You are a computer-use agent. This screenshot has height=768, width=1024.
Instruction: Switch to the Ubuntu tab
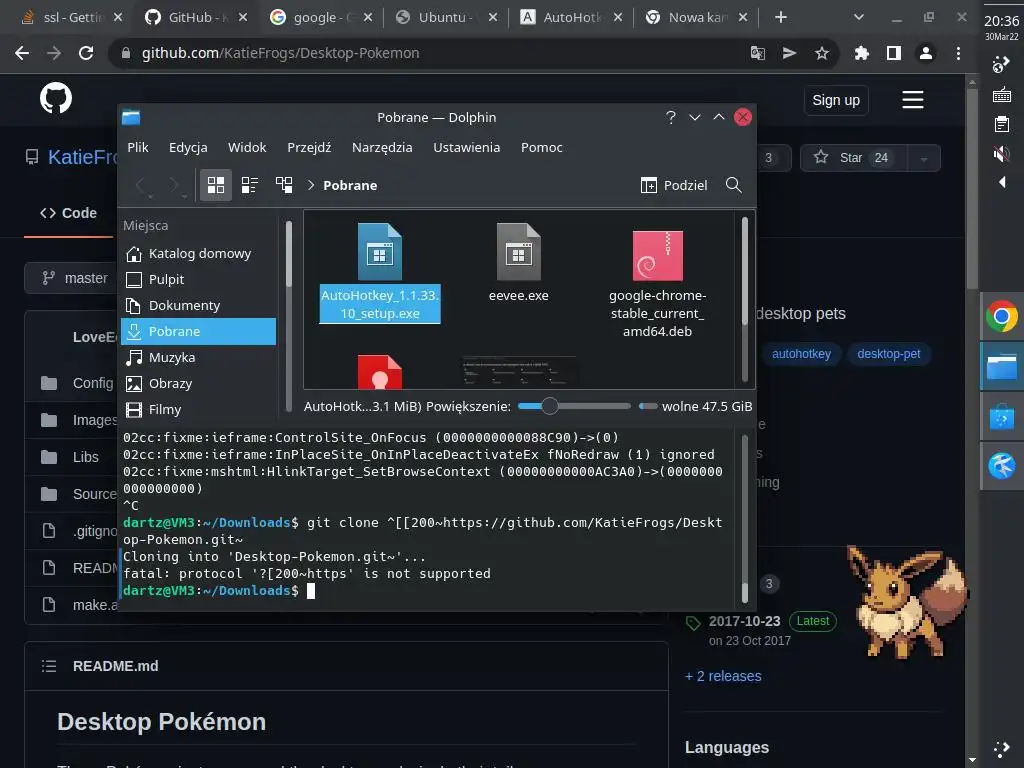[445, 18]
